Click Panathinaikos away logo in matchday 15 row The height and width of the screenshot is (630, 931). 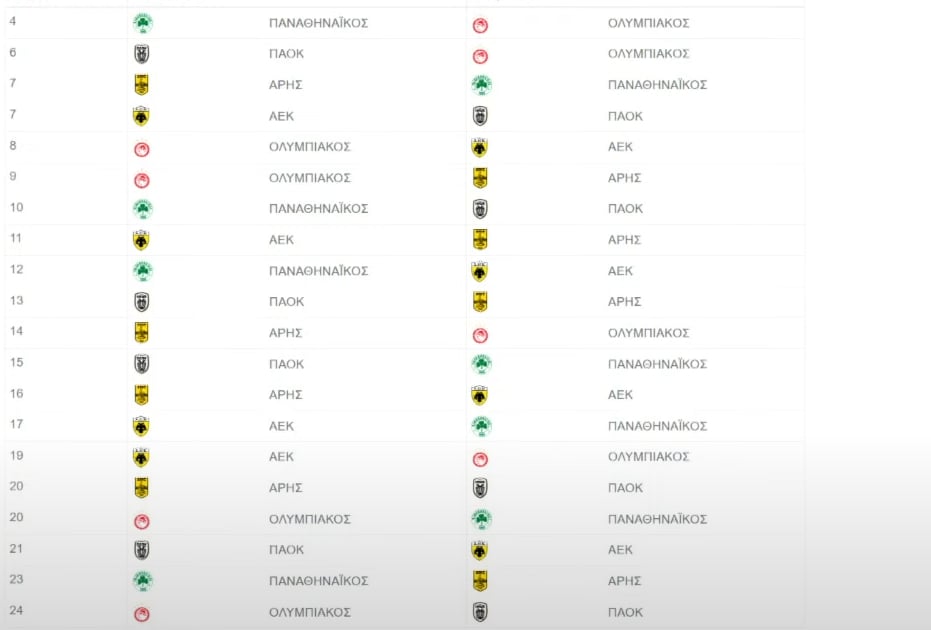[x=482, y=364]
